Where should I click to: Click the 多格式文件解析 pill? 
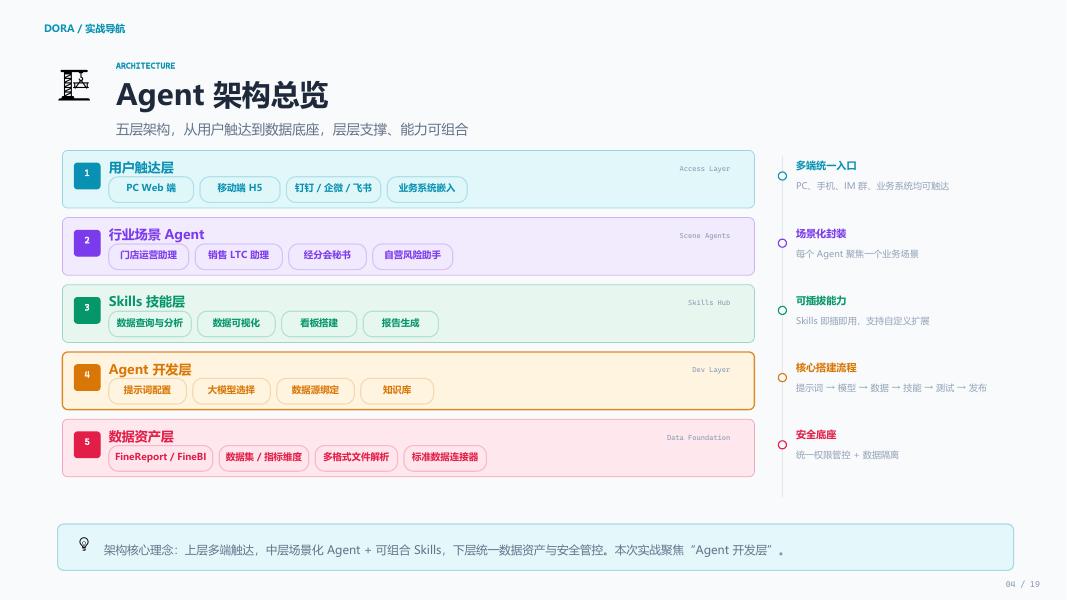click(x=356, y=457)
